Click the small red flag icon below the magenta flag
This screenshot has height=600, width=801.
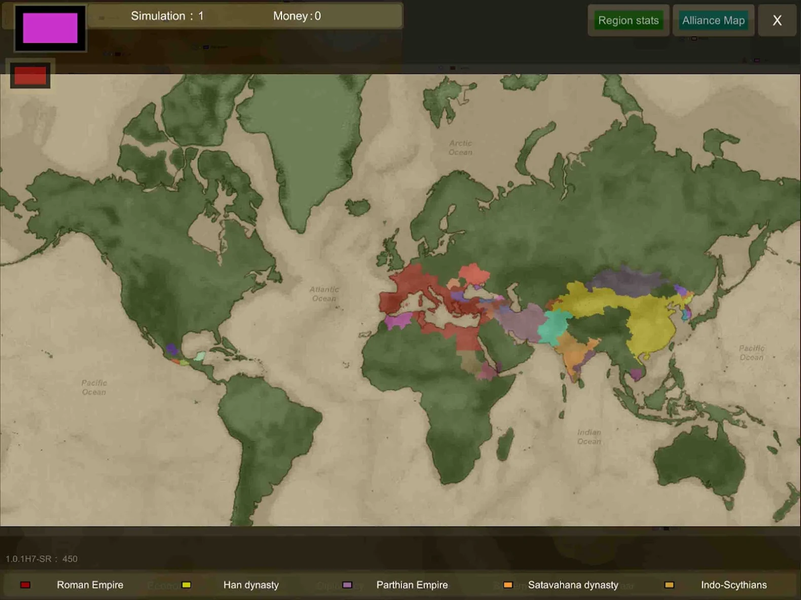pyautogui.click(x=29, y=73)
